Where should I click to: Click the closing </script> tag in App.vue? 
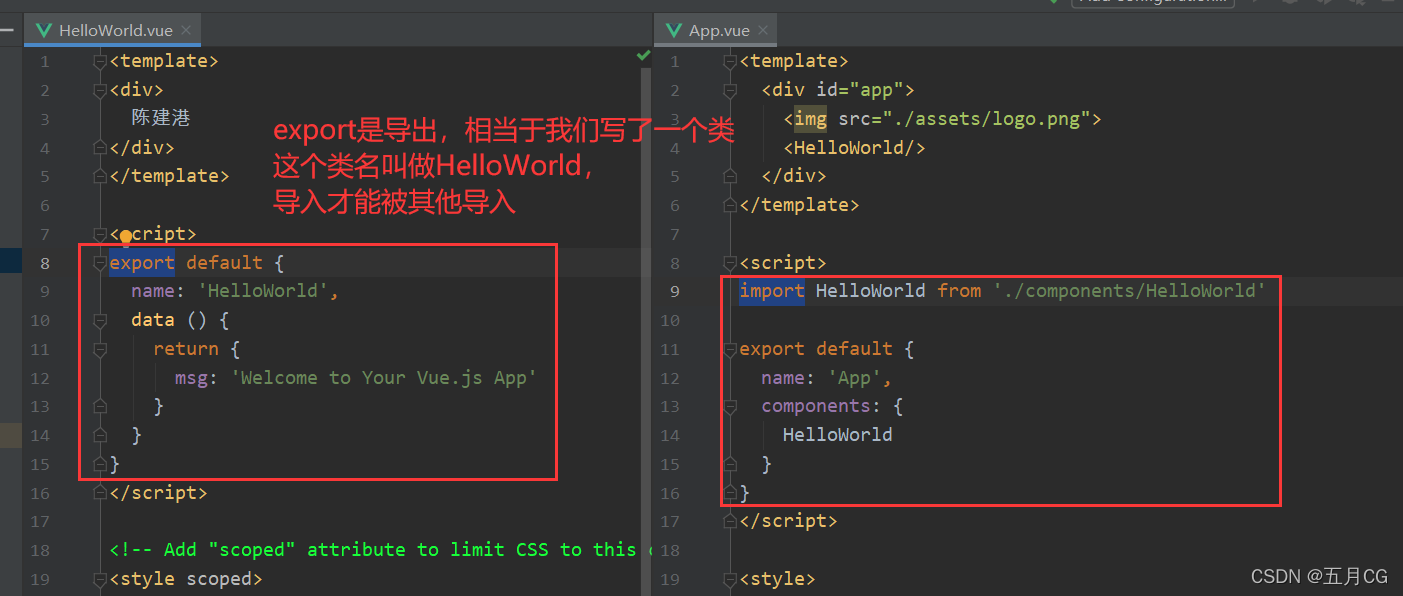pos(788,521)
